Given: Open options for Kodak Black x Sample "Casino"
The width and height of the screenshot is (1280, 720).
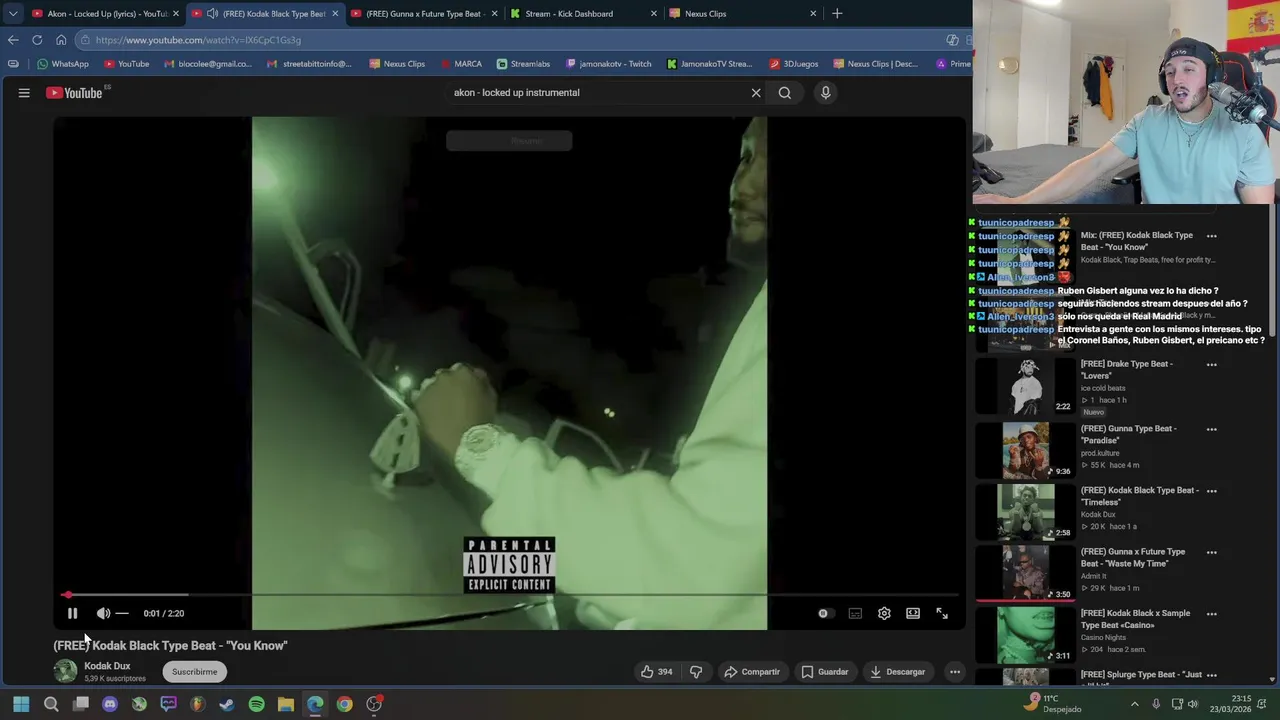Looking at the screenshot, I should (x=1211, y=614).
